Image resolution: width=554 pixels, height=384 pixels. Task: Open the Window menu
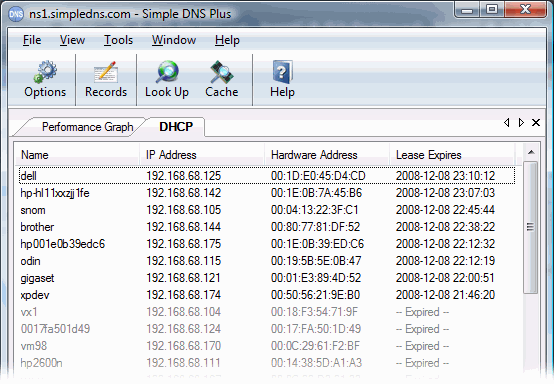pyautogui.click(x=174, y=40)
